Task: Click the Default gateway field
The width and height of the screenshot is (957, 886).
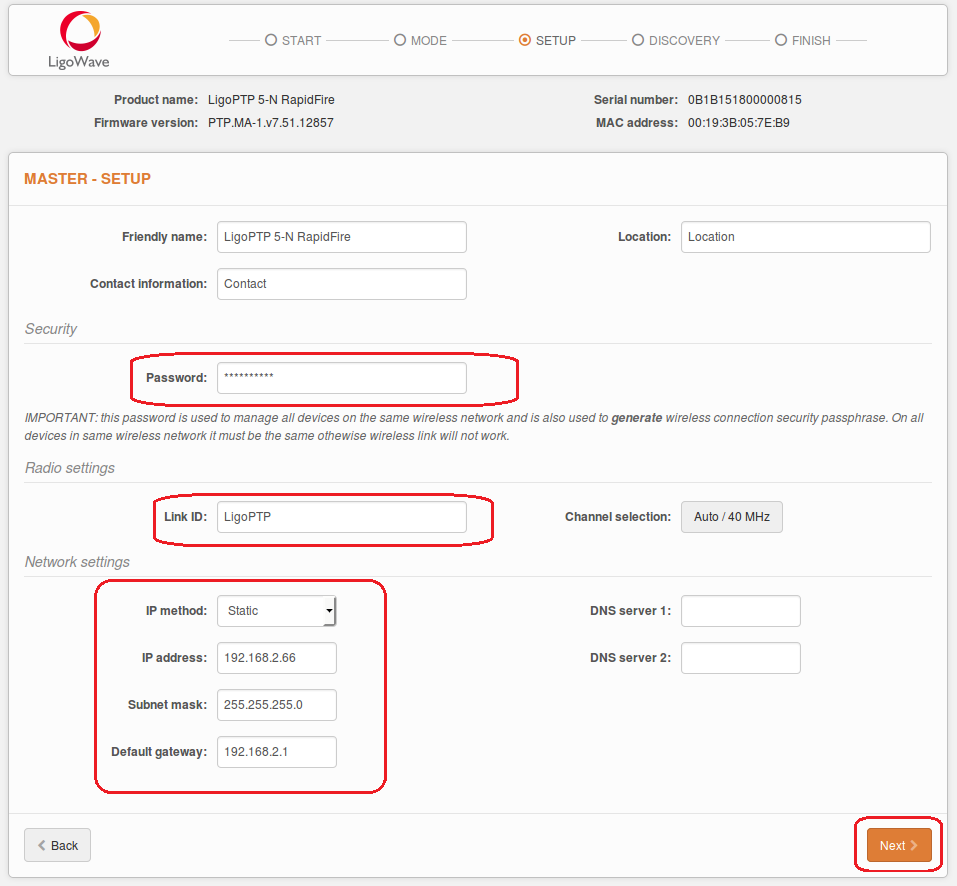Action: (x=276, y=752)
